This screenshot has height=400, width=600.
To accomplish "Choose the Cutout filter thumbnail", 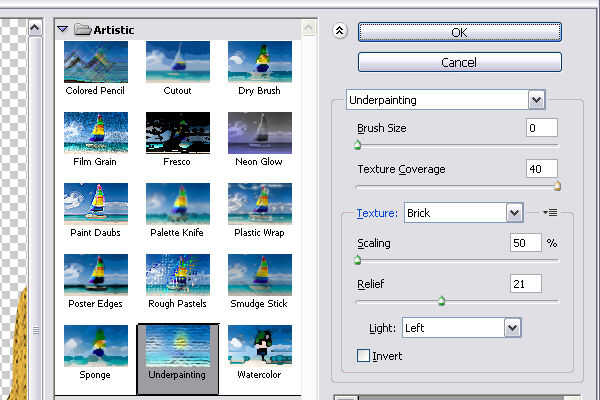I will (178, 62).
